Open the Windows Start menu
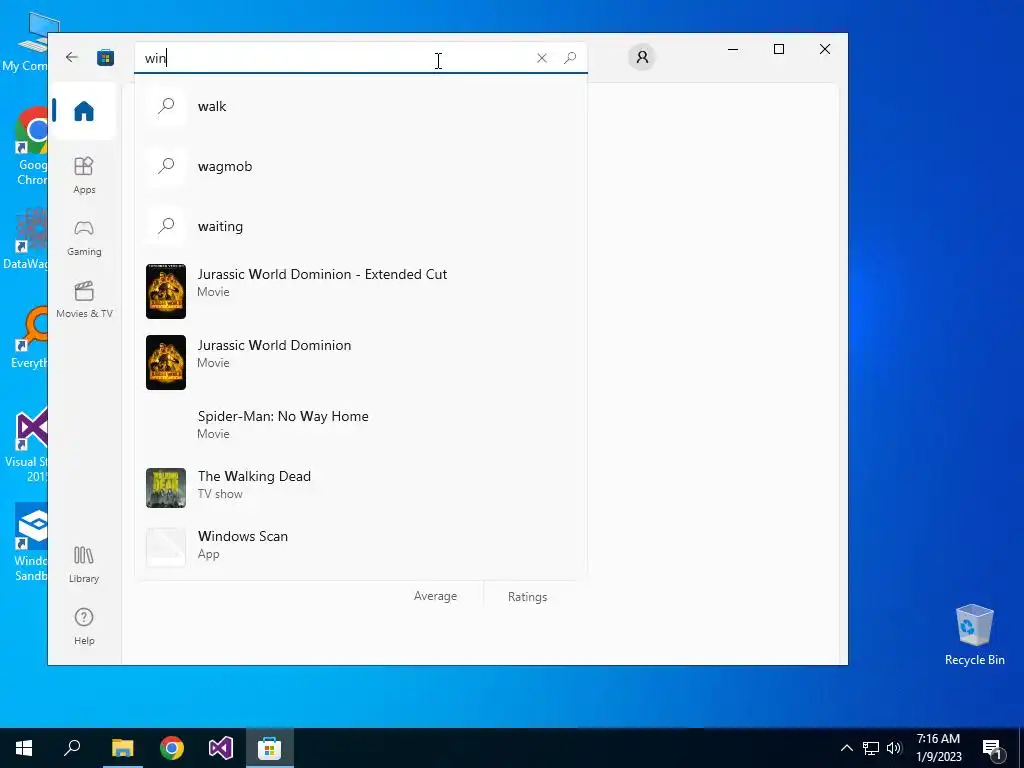1024x768 pixels. click(24, 748)
